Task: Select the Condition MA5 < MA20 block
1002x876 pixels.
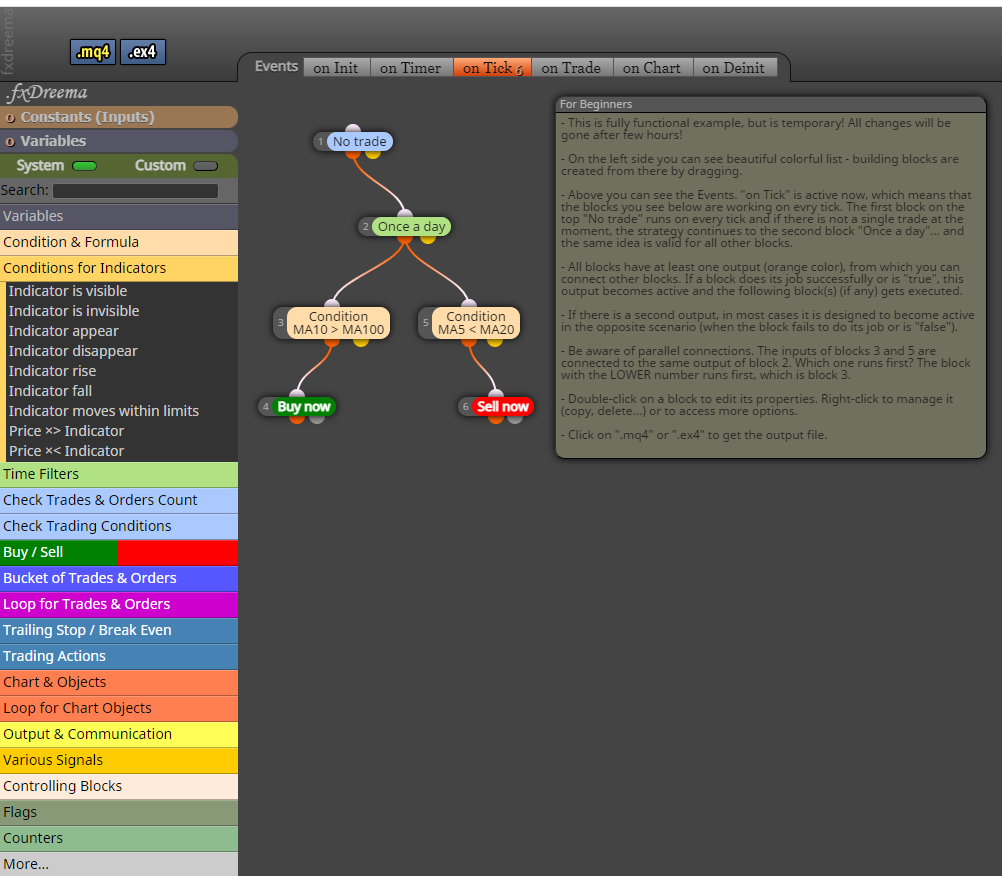Action: [476, 323]
